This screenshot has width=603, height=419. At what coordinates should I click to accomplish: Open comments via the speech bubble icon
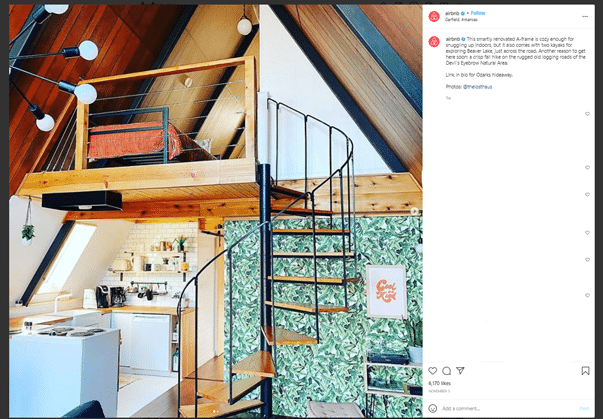(x=446, y=371)
